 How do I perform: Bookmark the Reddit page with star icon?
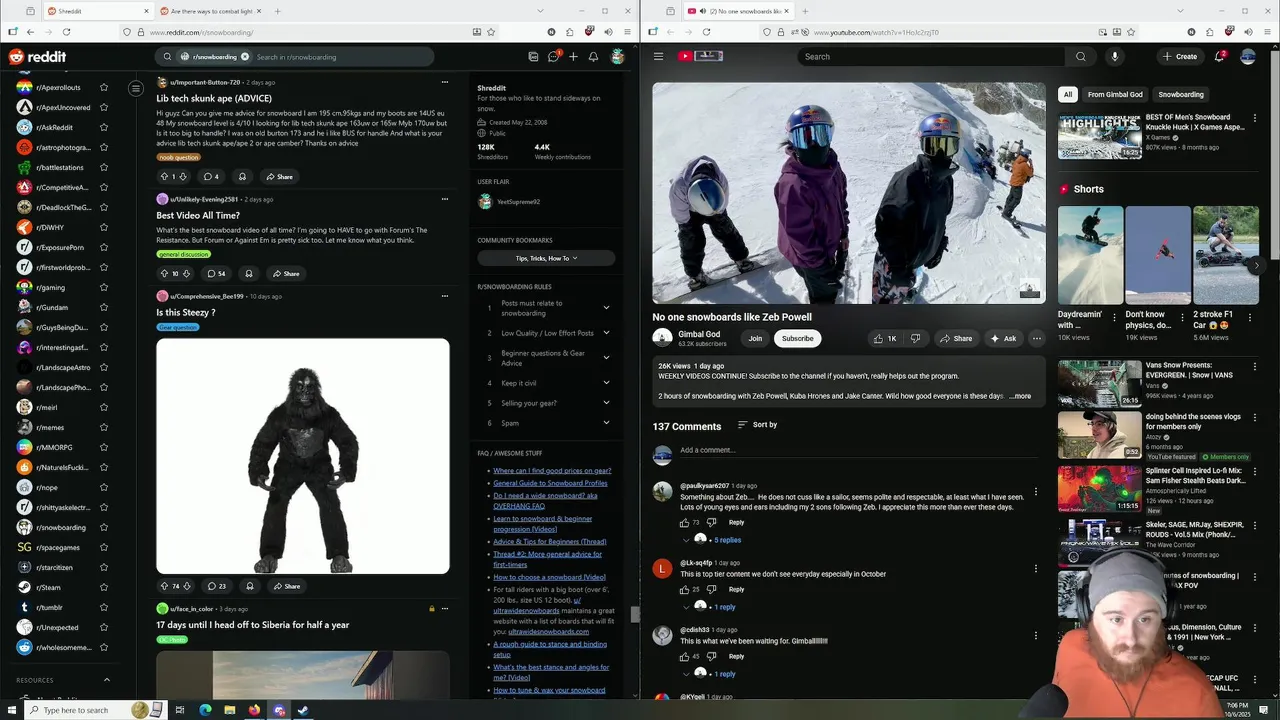click(491, 32)
